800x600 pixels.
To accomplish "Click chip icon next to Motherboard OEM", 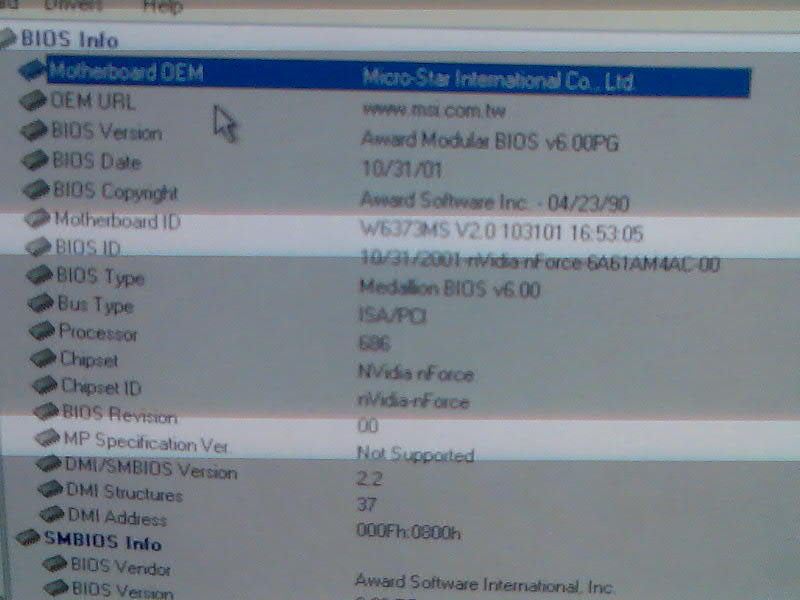I will pos(32,69).
